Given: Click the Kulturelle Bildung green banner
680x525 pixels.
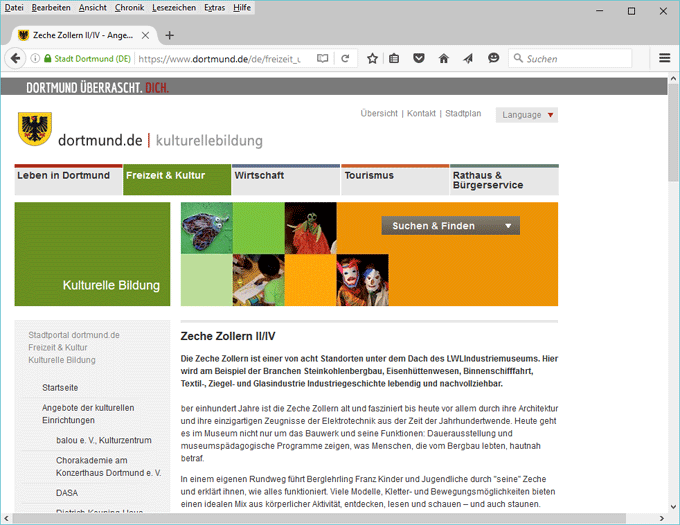Looking at the screenshot, I should (92, 254).
